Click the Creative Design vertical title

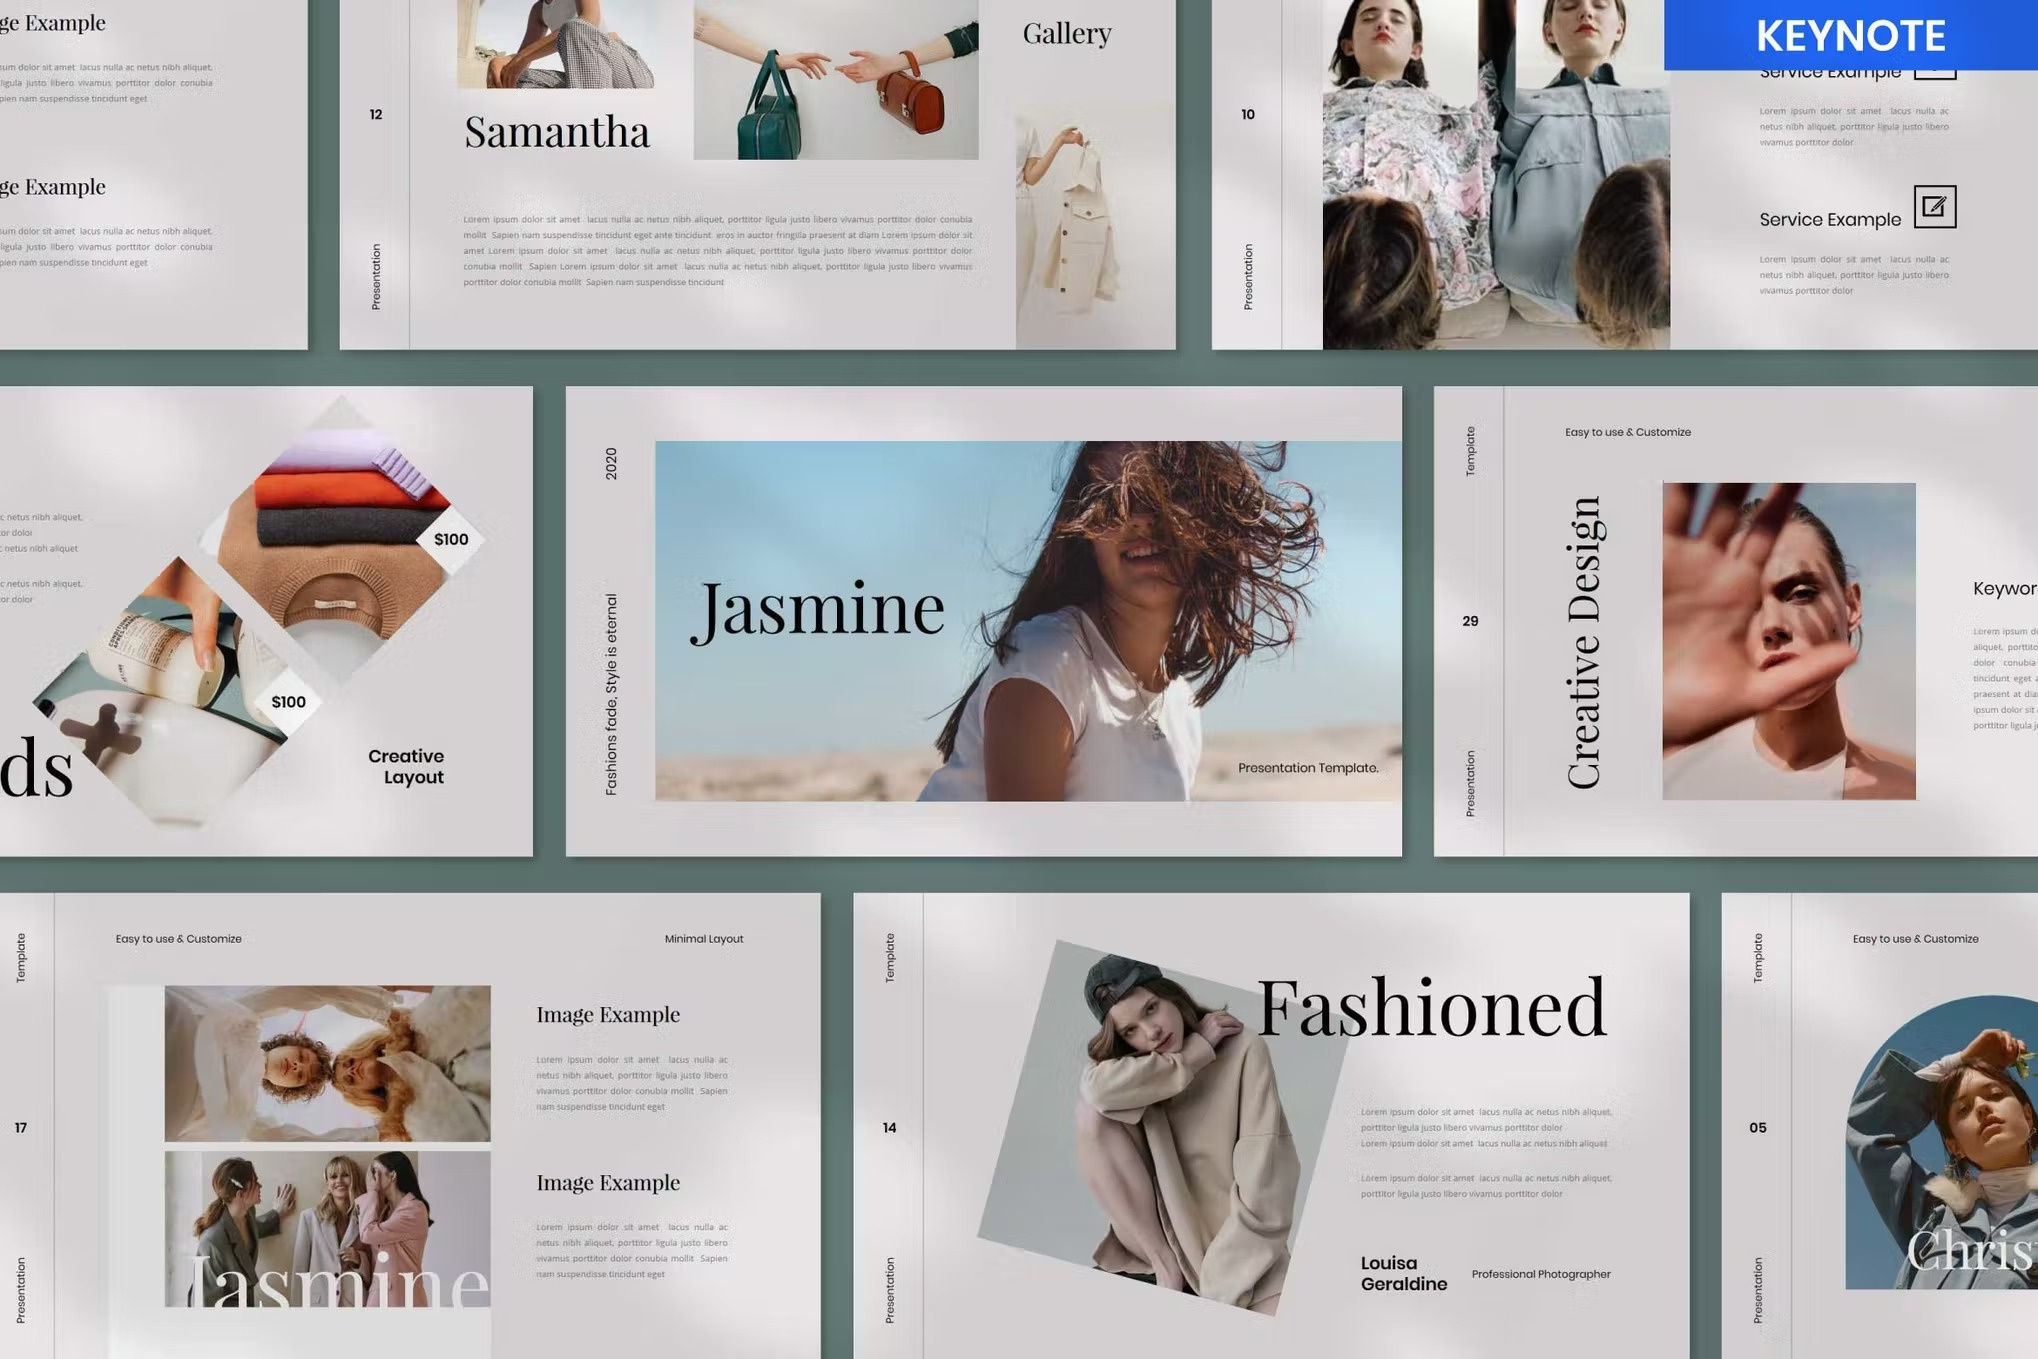(x=1584, y=642)
